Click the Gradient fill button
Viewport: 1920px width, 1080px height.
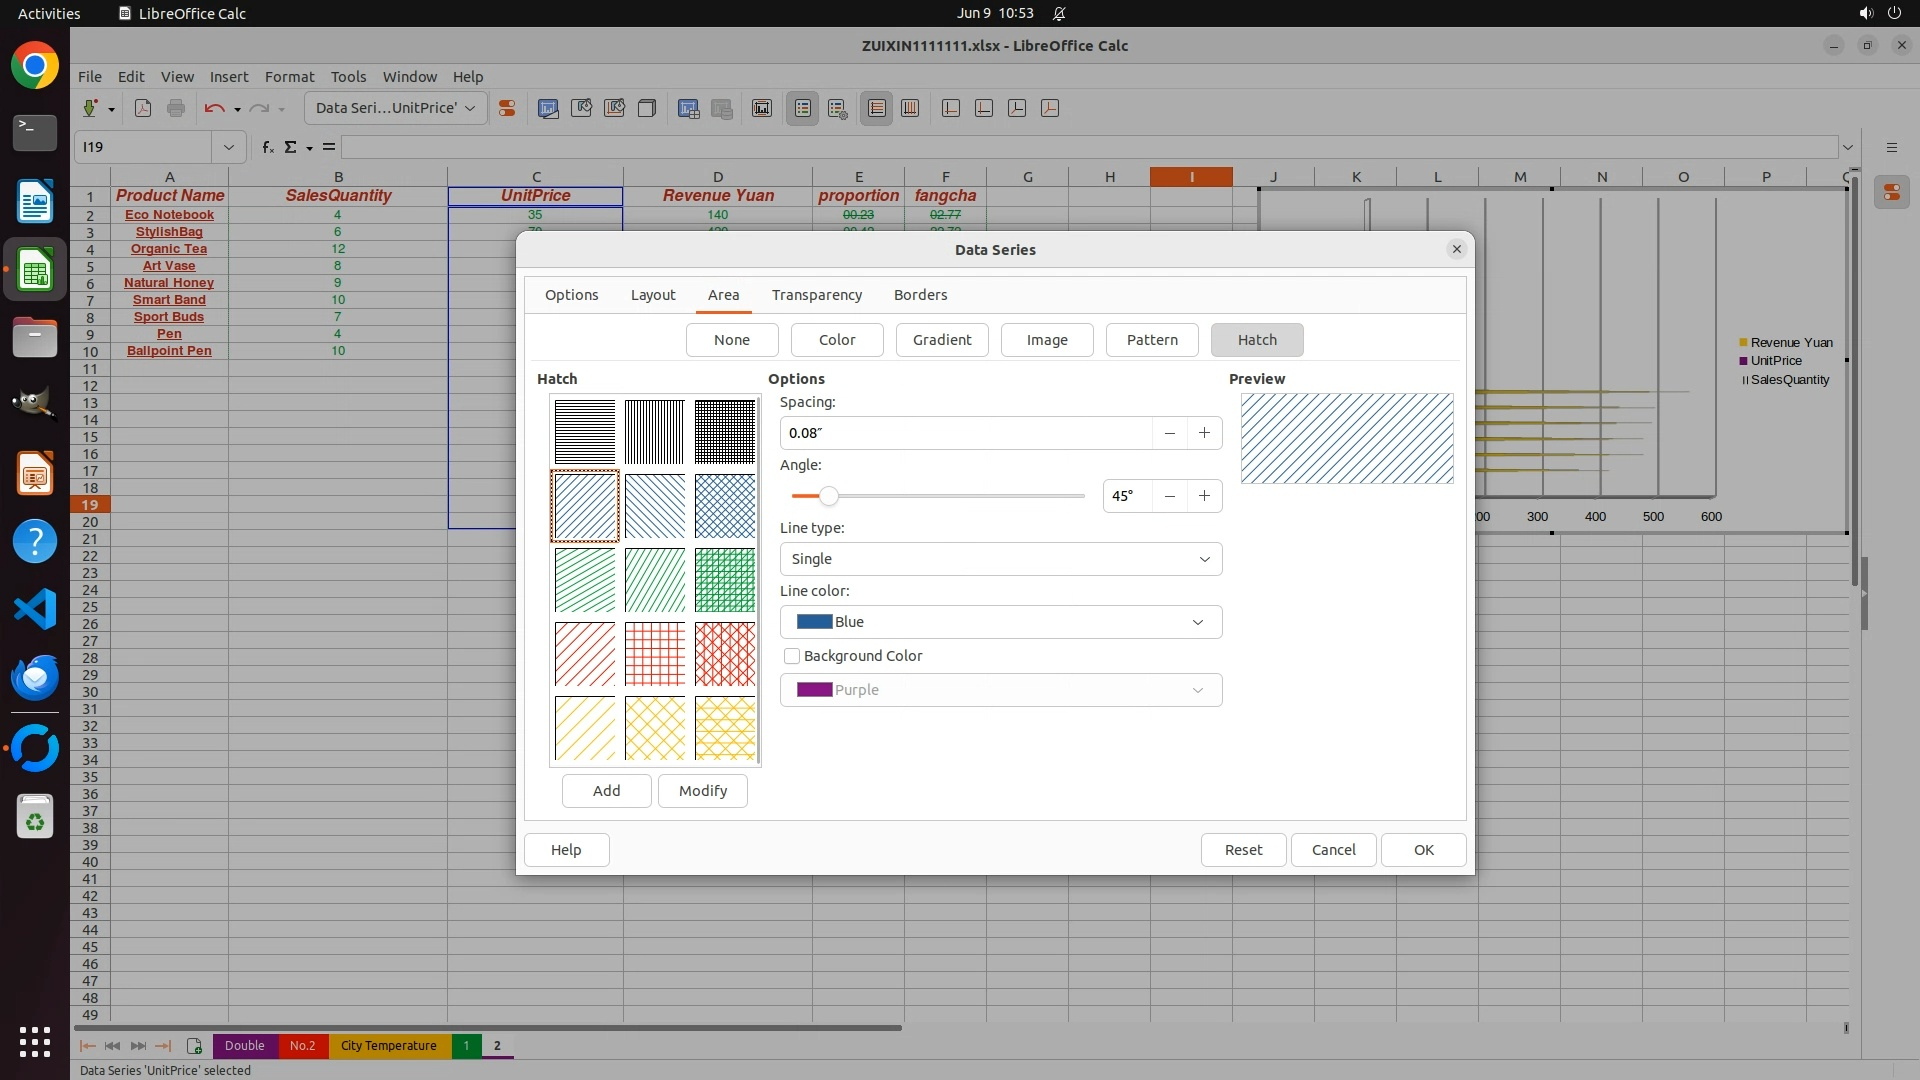[941, 340]
